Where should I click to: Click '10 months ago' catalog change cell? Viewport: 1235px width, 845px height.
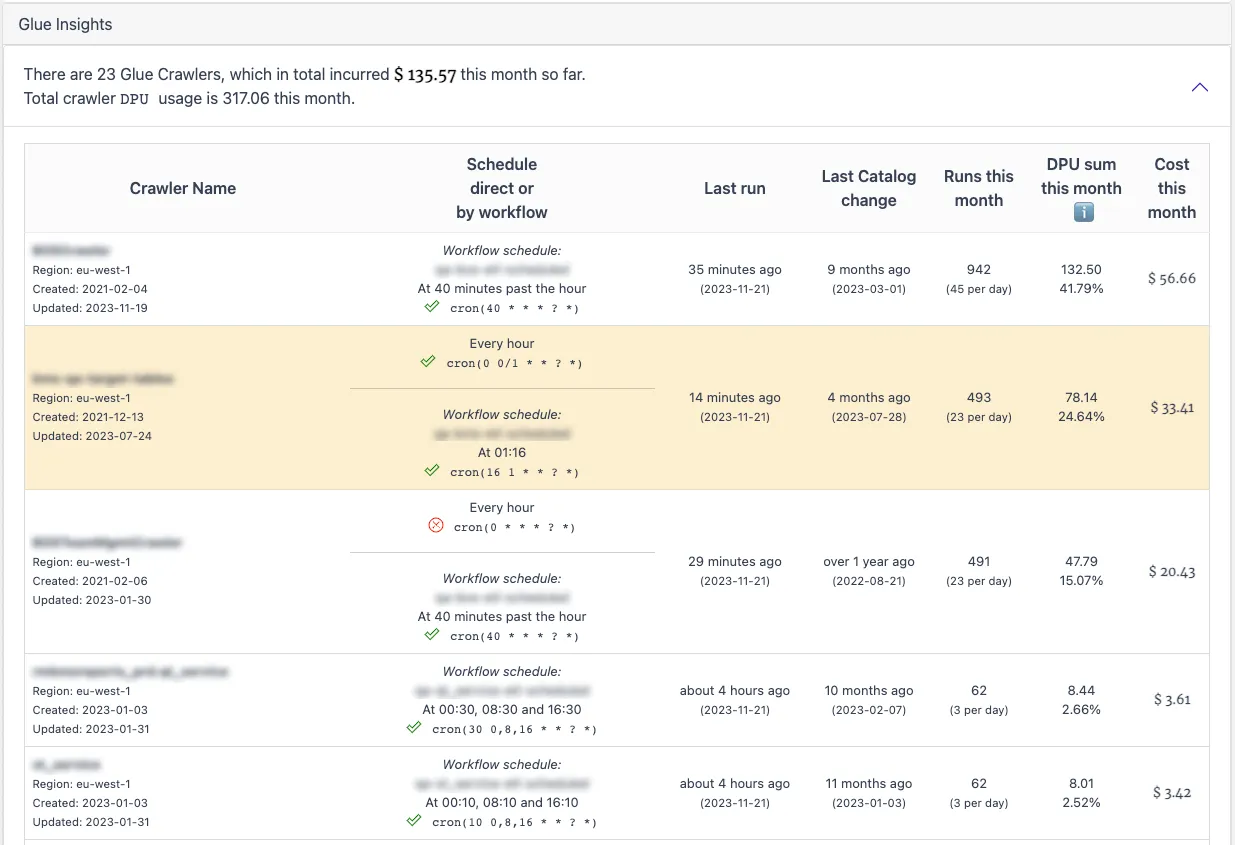click(x=869, y=690)
